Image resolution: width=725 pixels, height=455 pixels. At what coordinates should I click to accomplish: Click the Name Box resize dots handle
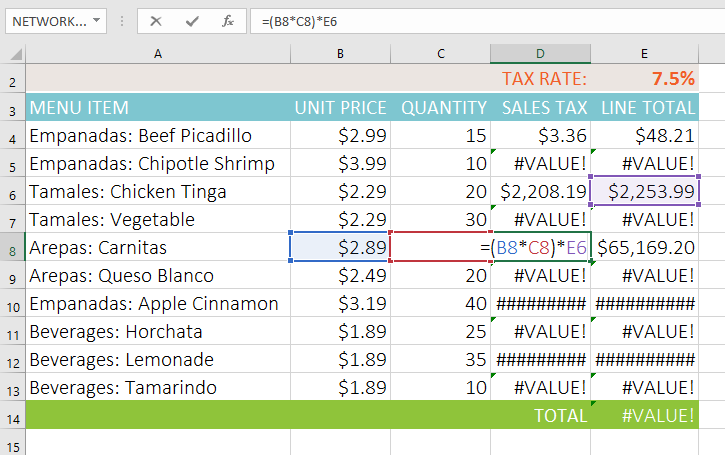click(122, 20)
